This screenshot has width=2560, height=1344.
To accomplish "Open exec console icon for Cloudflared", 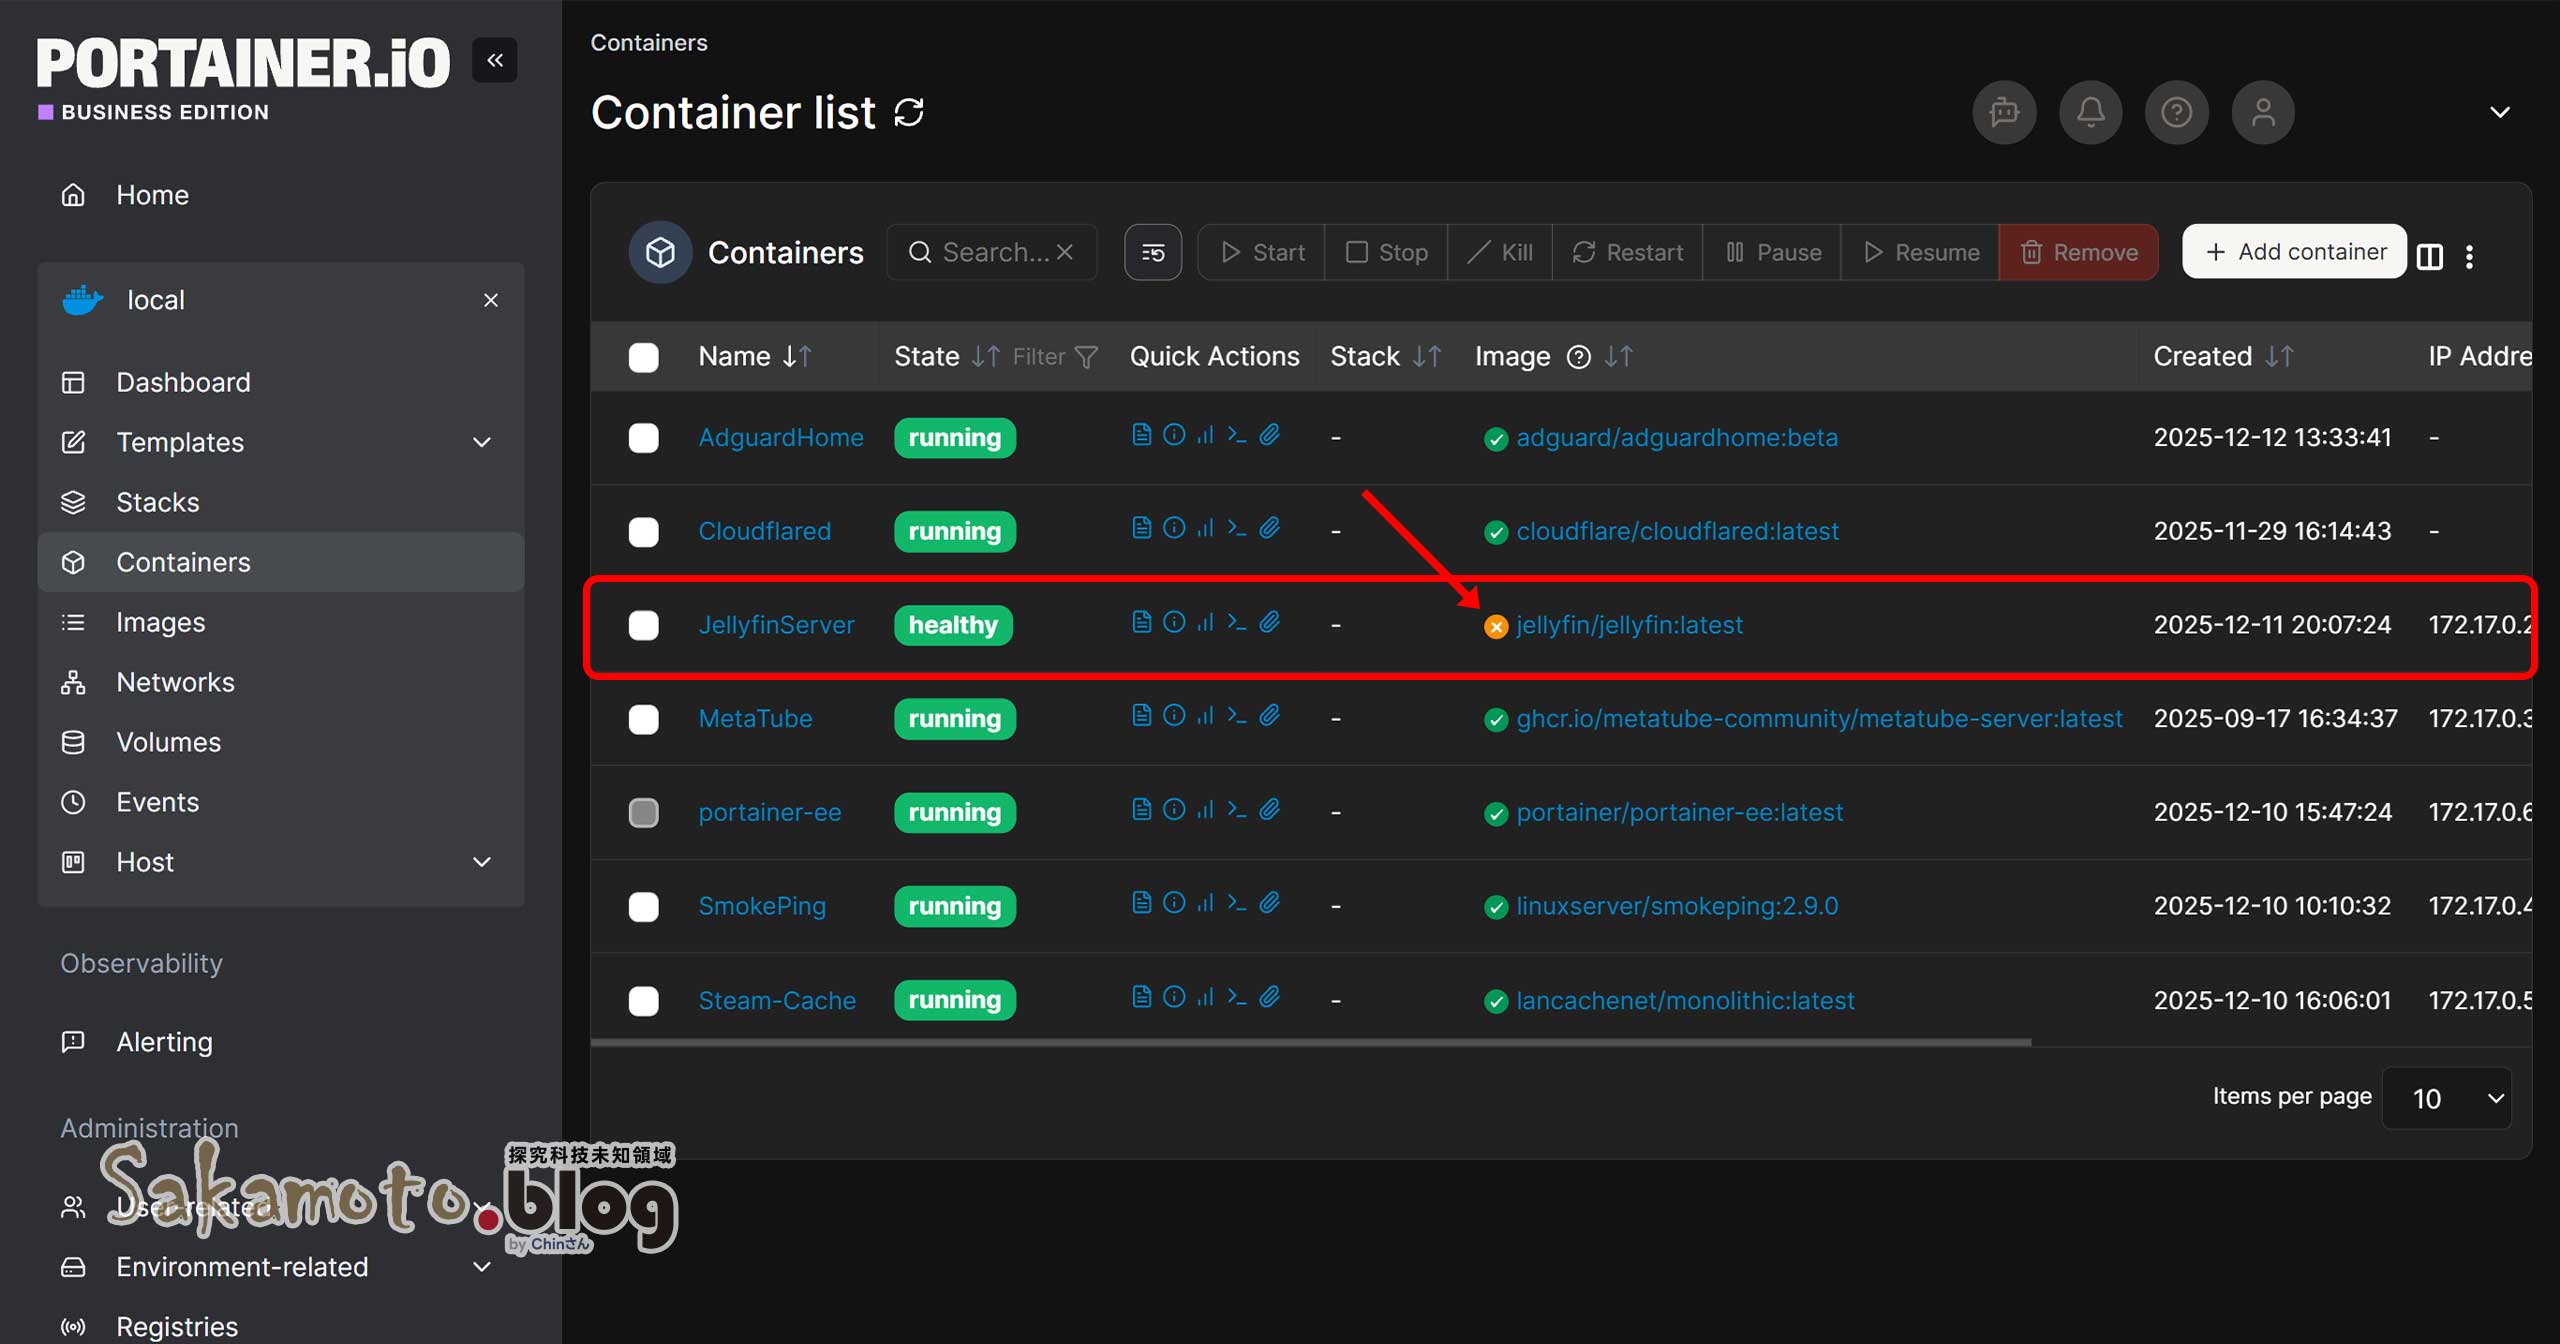I will (1237, 528).
